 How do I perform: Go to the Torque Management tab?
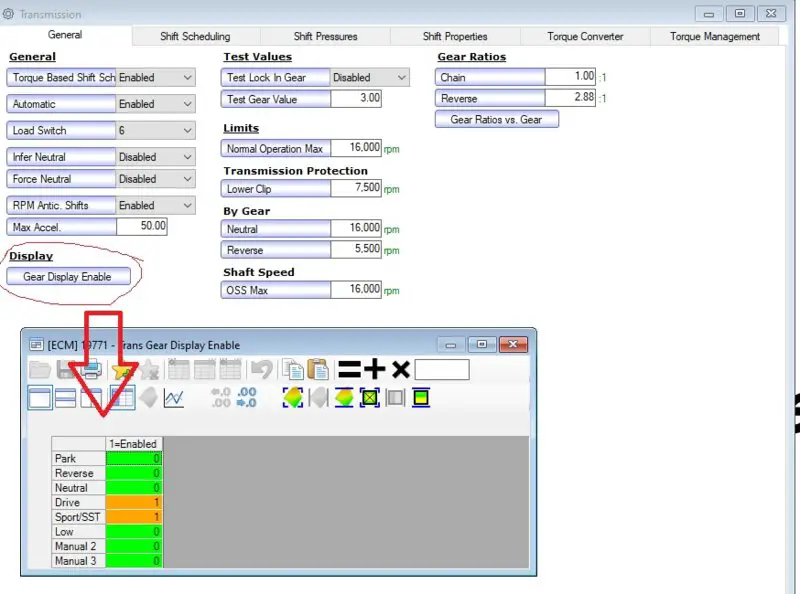715,36
